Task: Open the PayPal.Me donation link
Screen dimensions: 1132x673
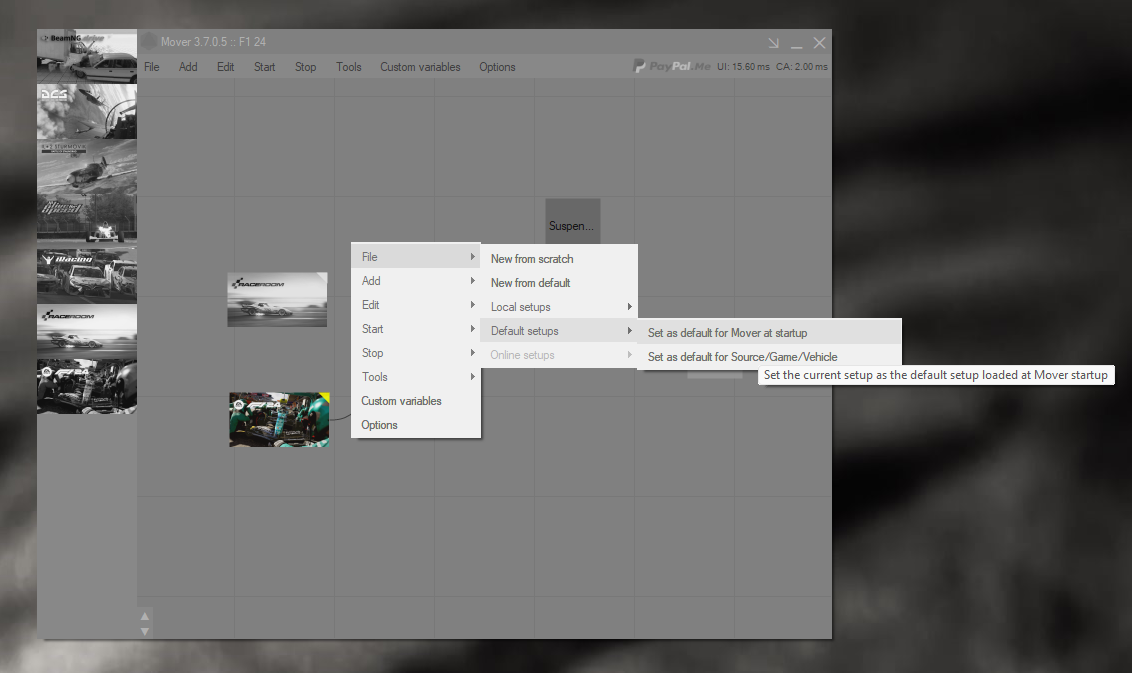Action: pyautogui.click(x=671, y=66)
